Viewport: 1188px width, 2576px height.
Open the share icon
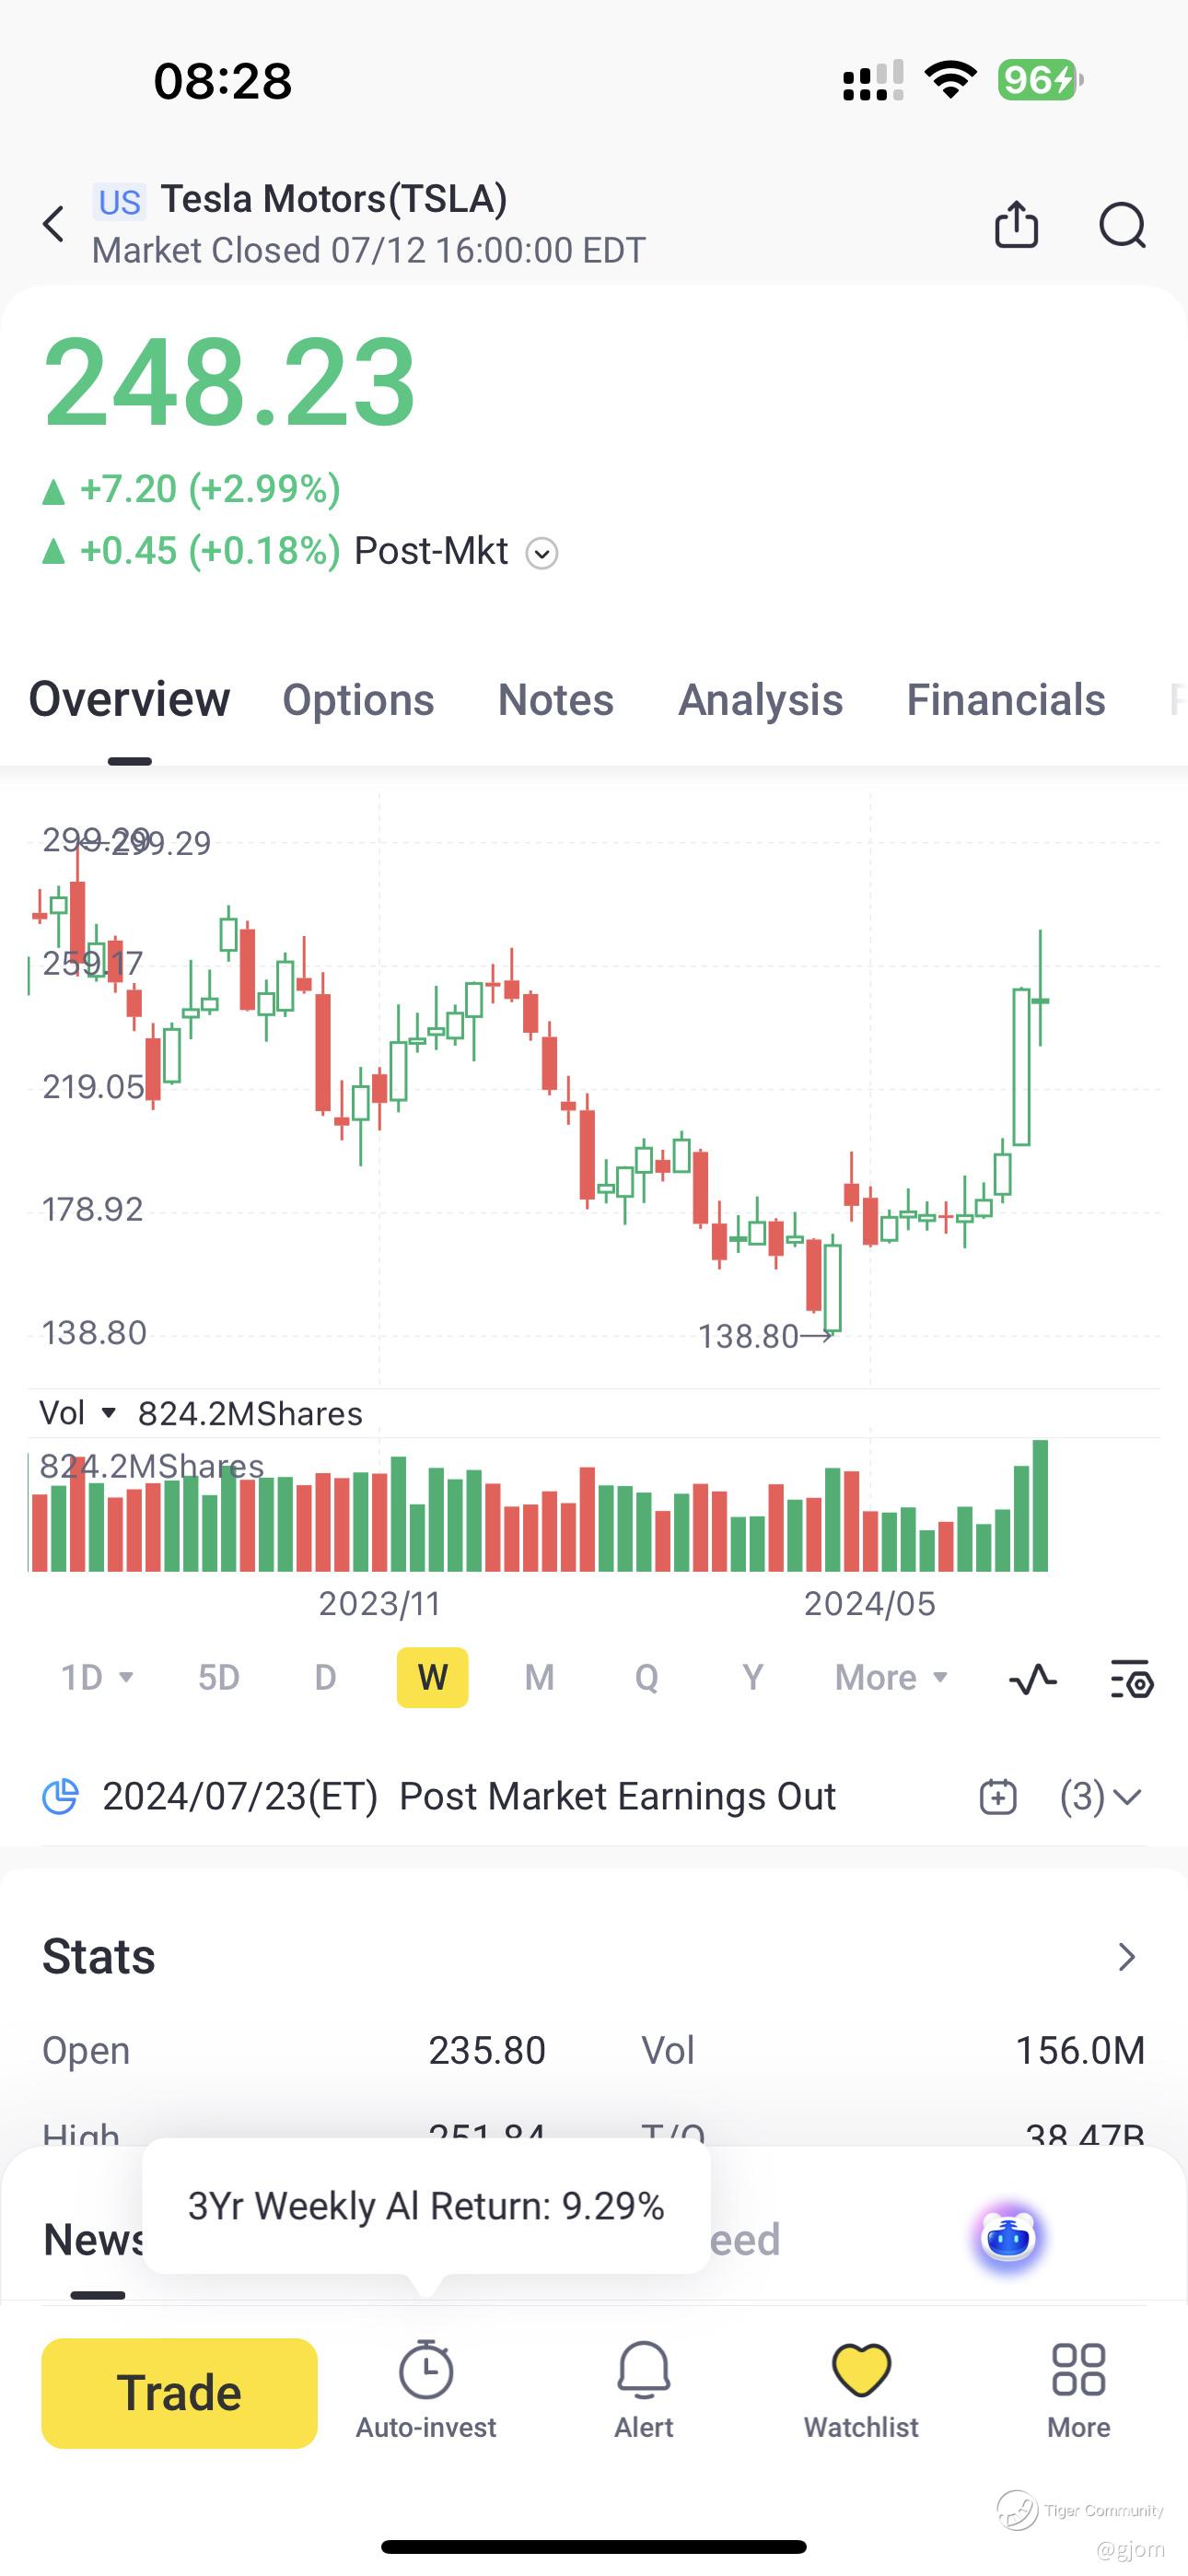click(1016, 224)
